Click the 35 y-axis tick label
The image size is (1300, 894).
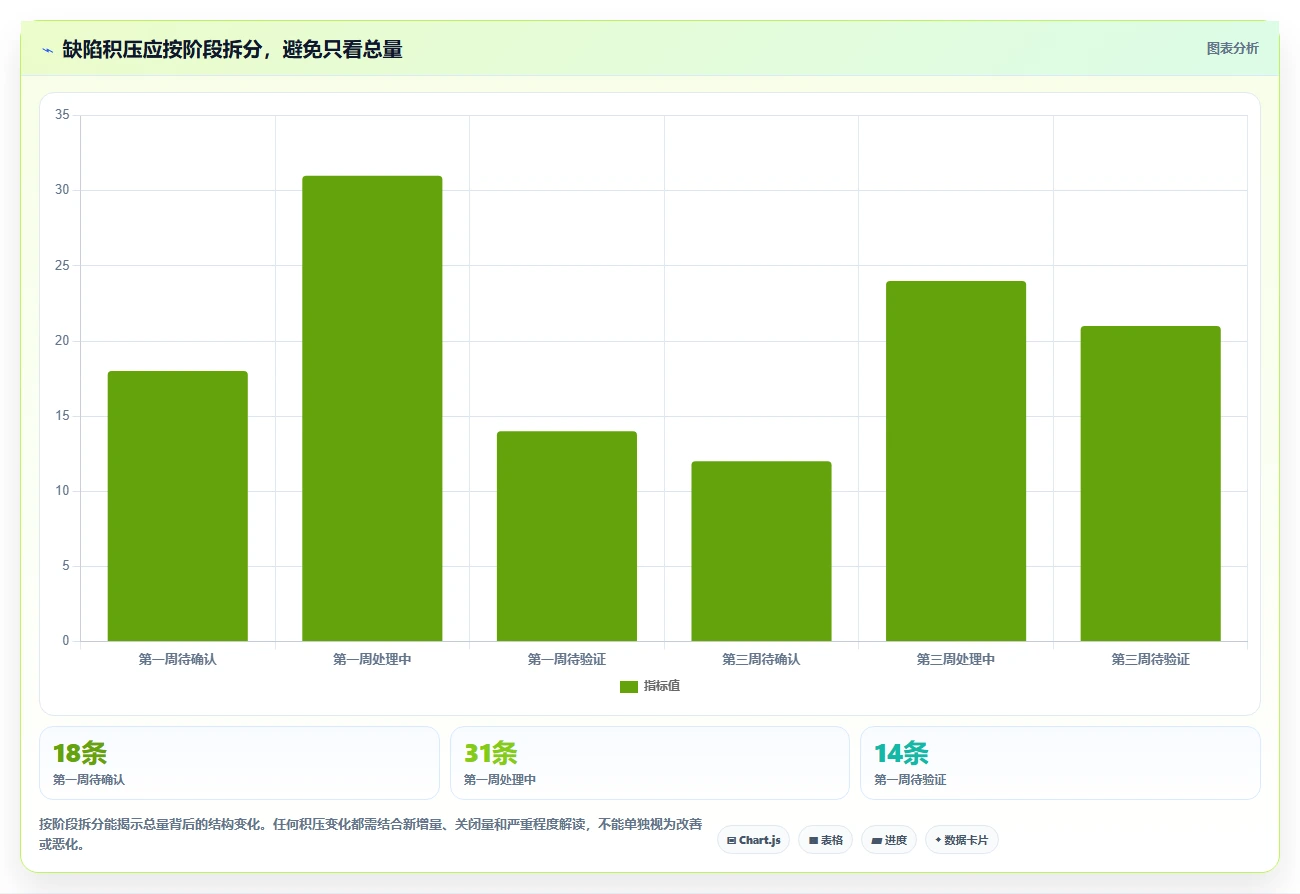pyautogui.click(x=62, y=115)
